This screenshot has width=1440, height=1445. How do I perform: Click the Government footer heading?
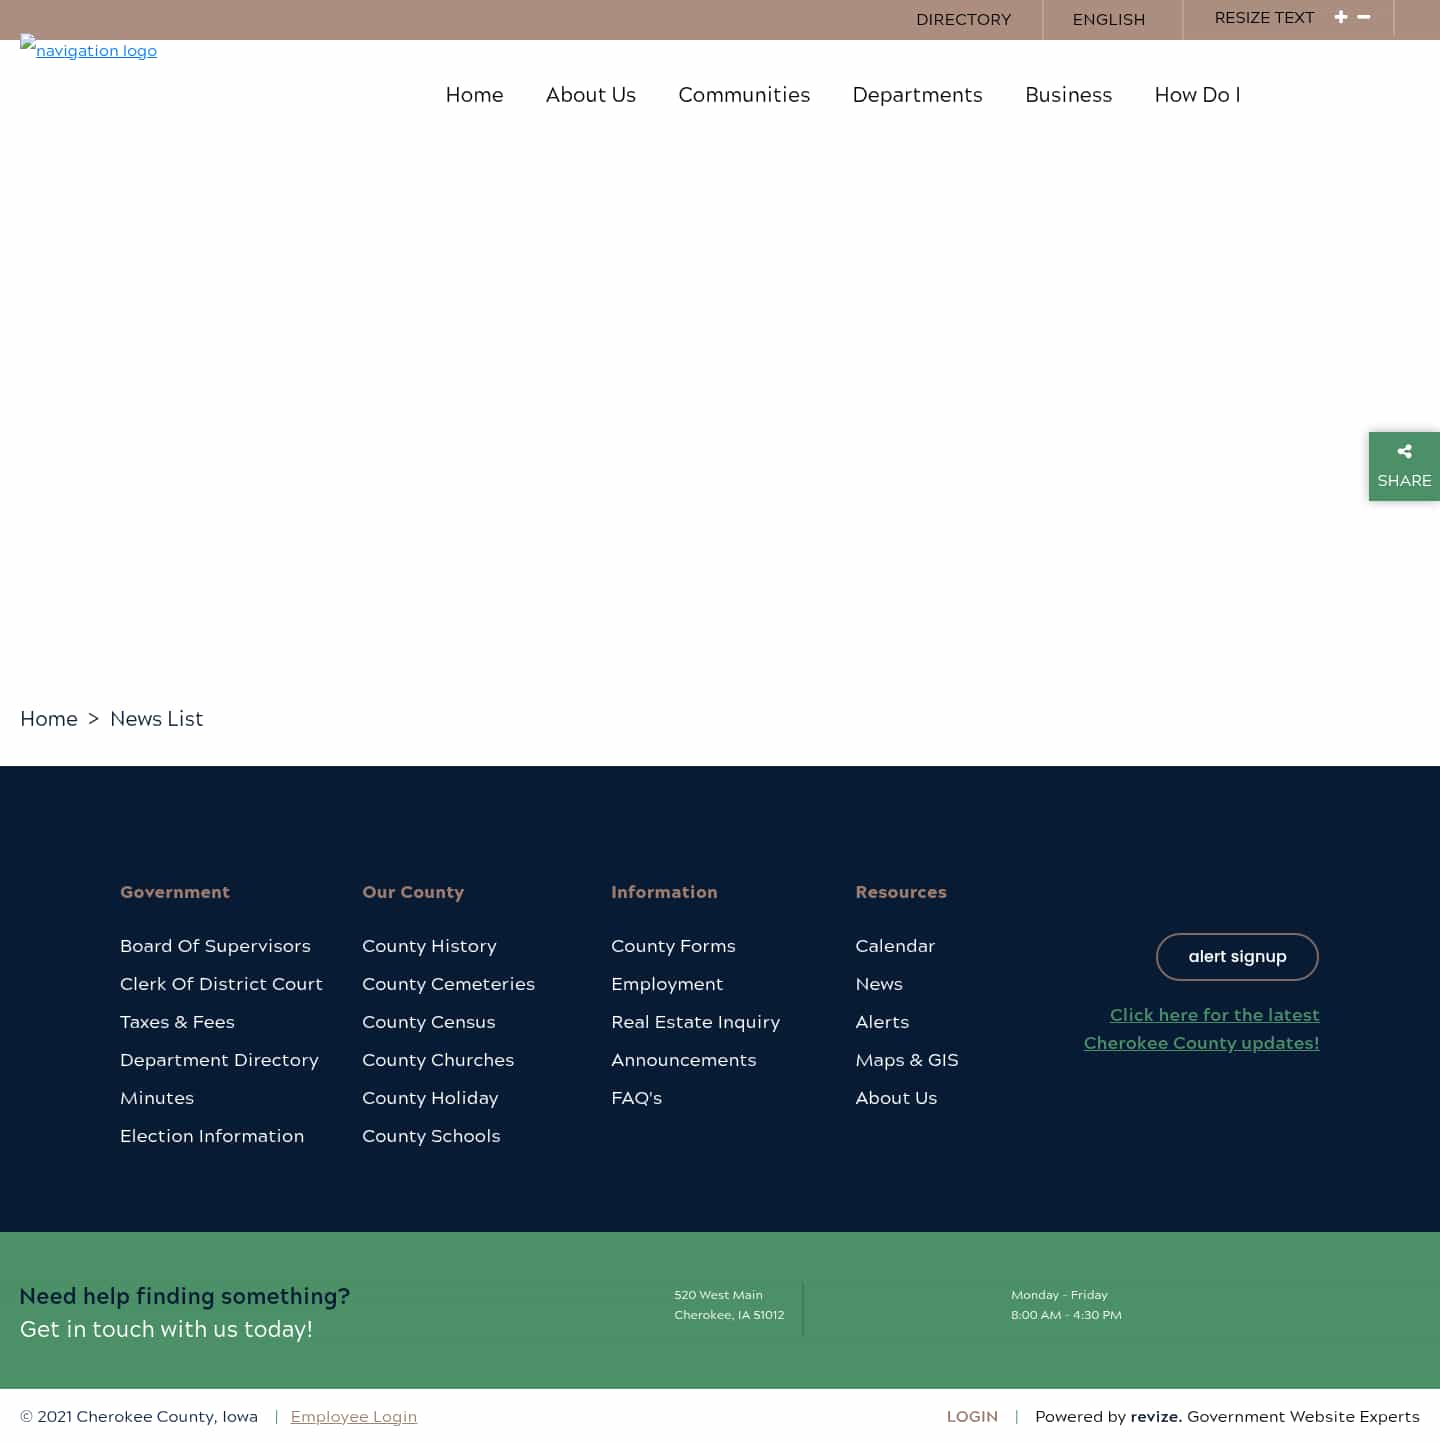175,892
